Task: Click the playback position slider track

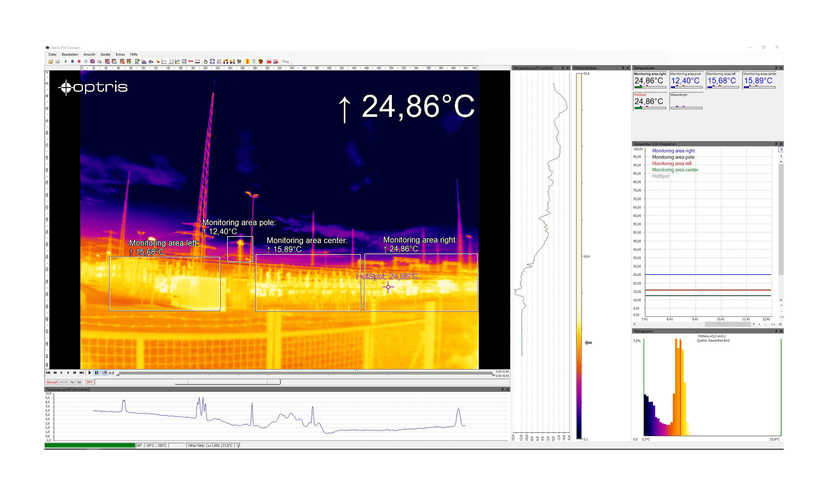Action: point(306,373)
